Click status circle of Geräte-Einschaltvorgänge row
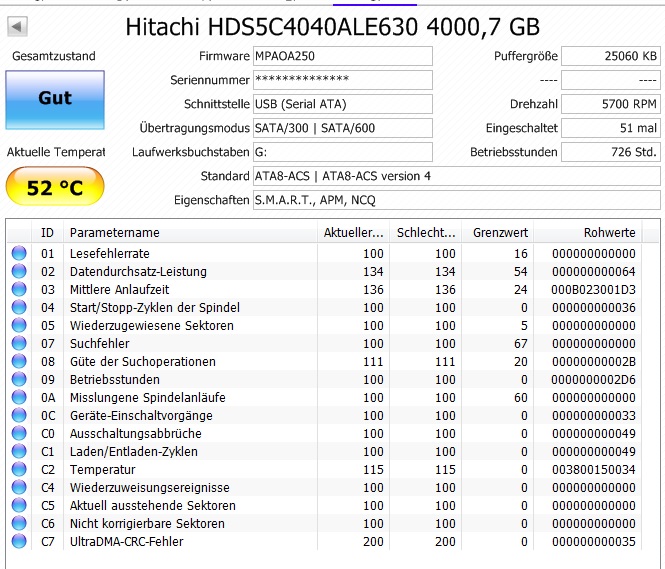The image size is (665, 569). (x=19, y=415)
